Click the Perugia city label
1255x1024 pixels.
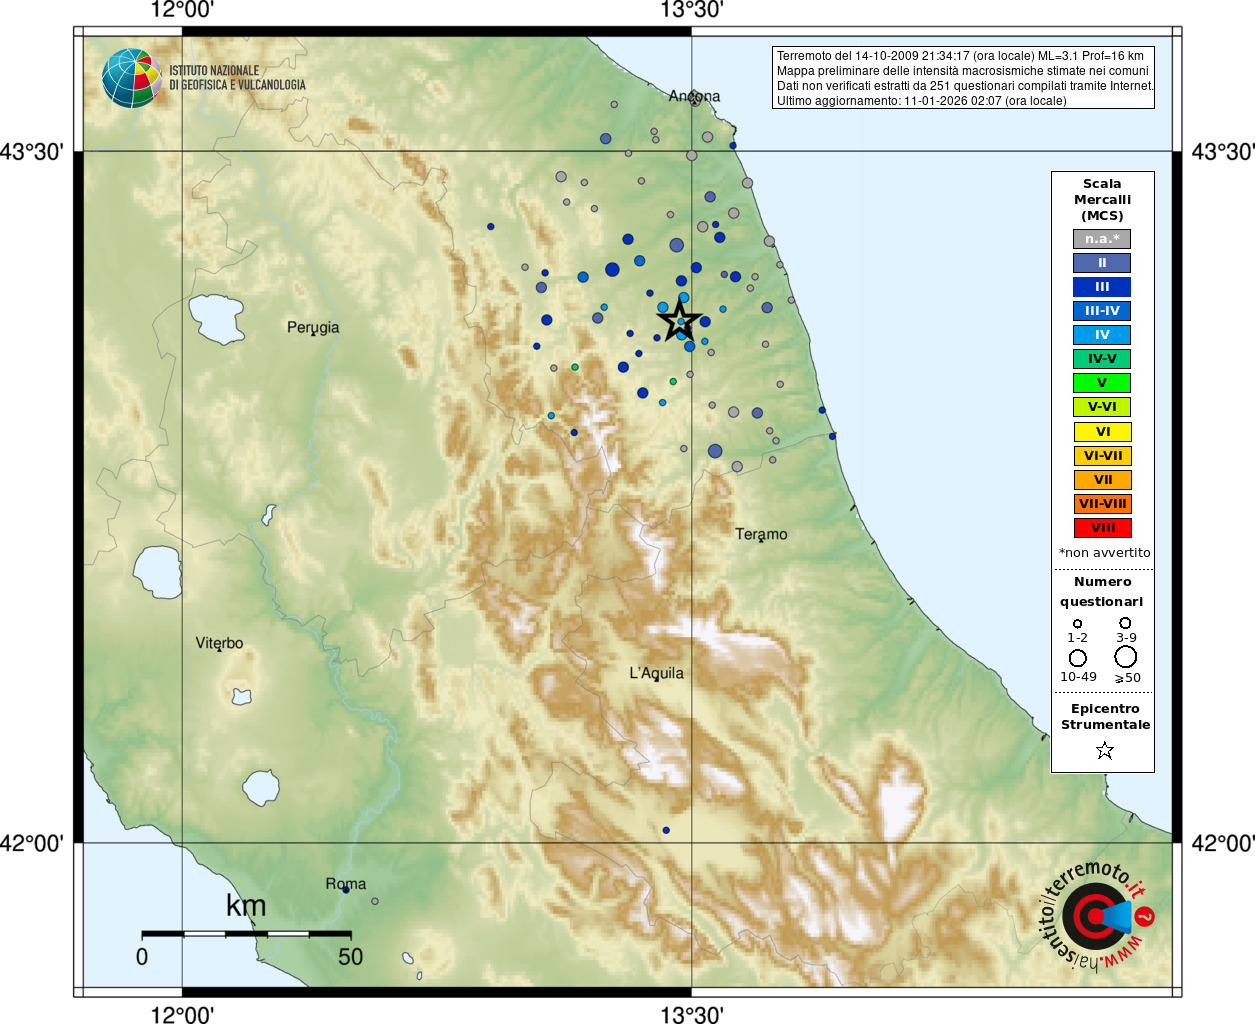[313, 327]
